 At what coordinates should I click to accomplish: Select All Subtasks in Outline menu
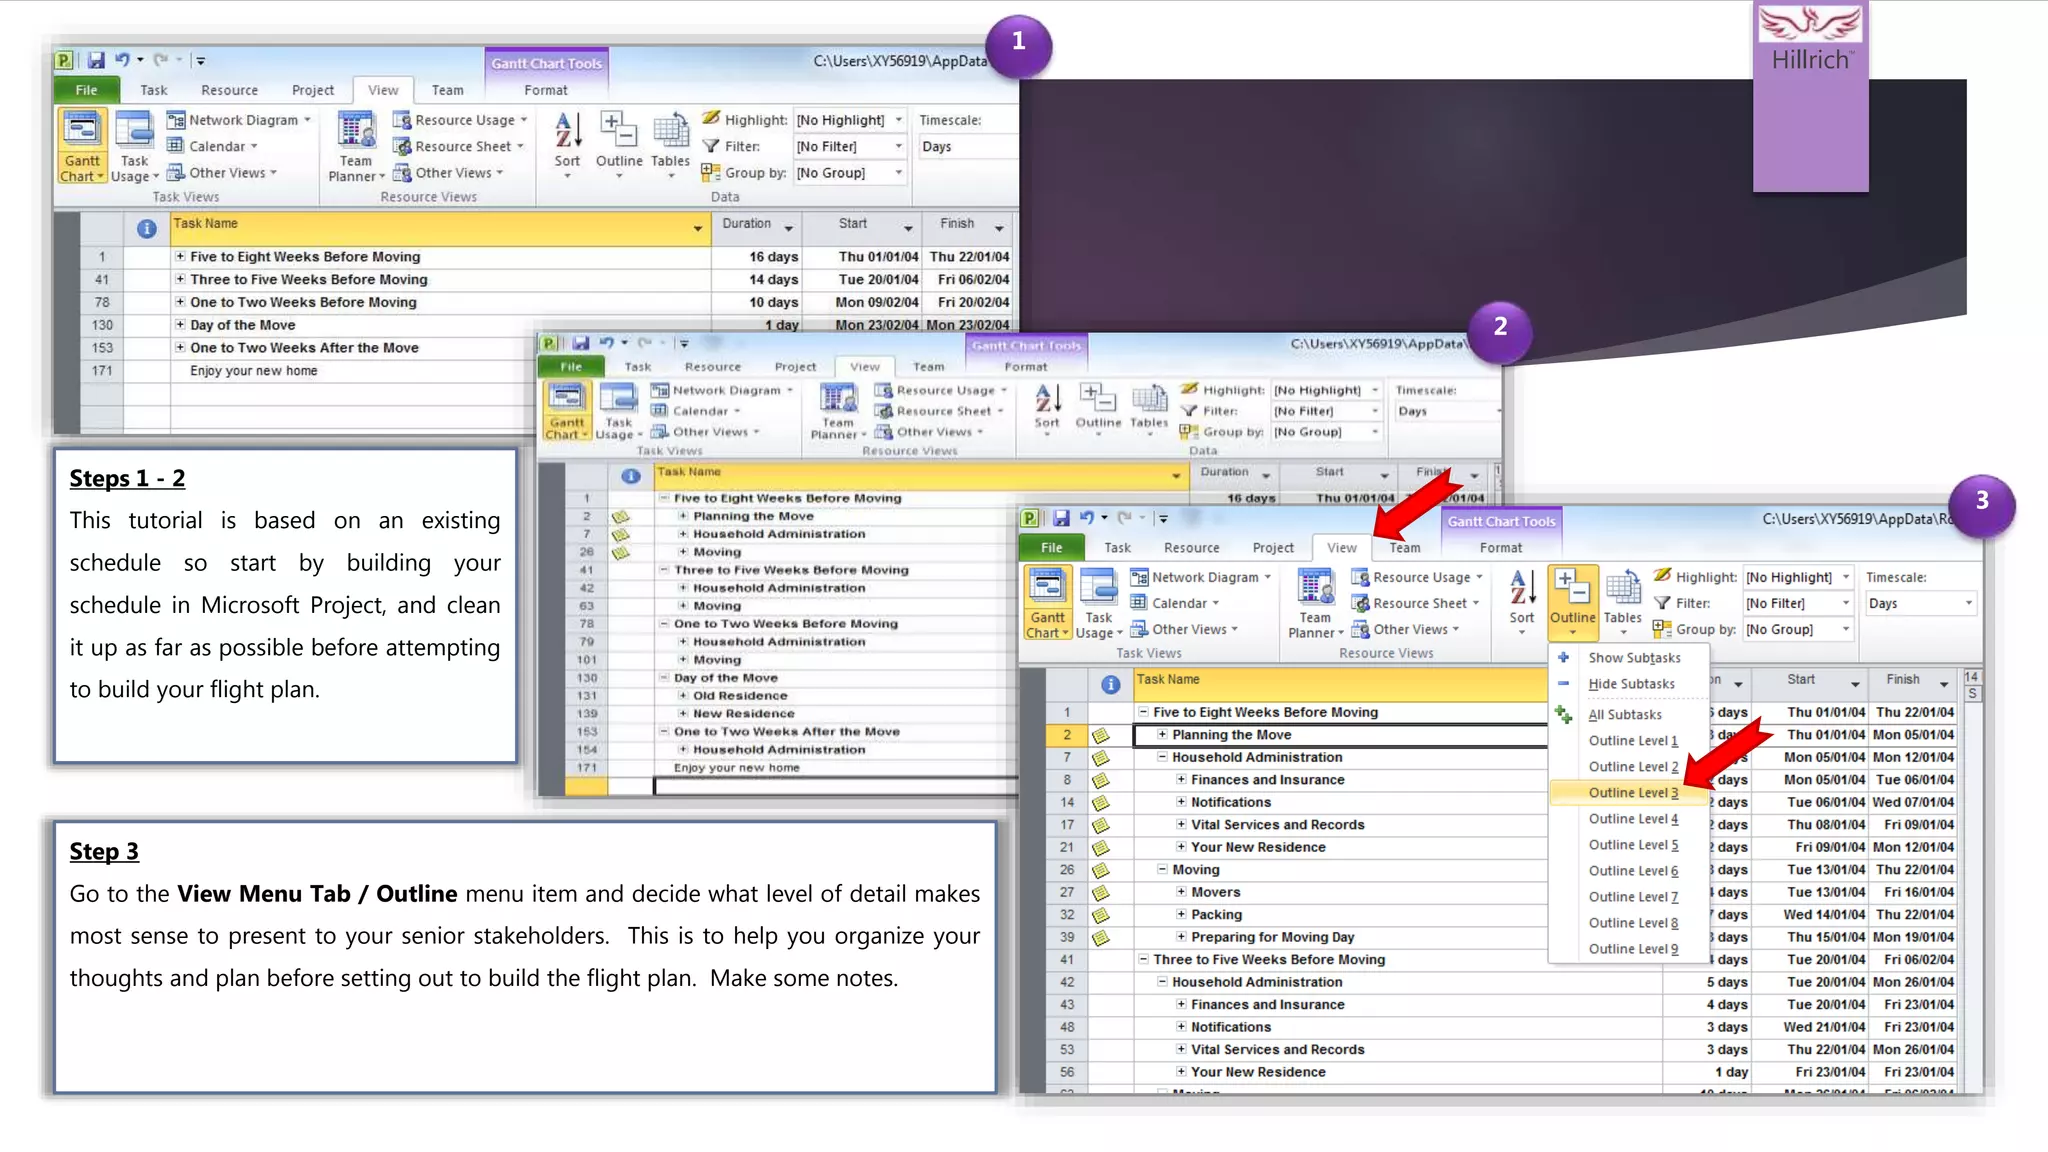(x=1627, y=715)
